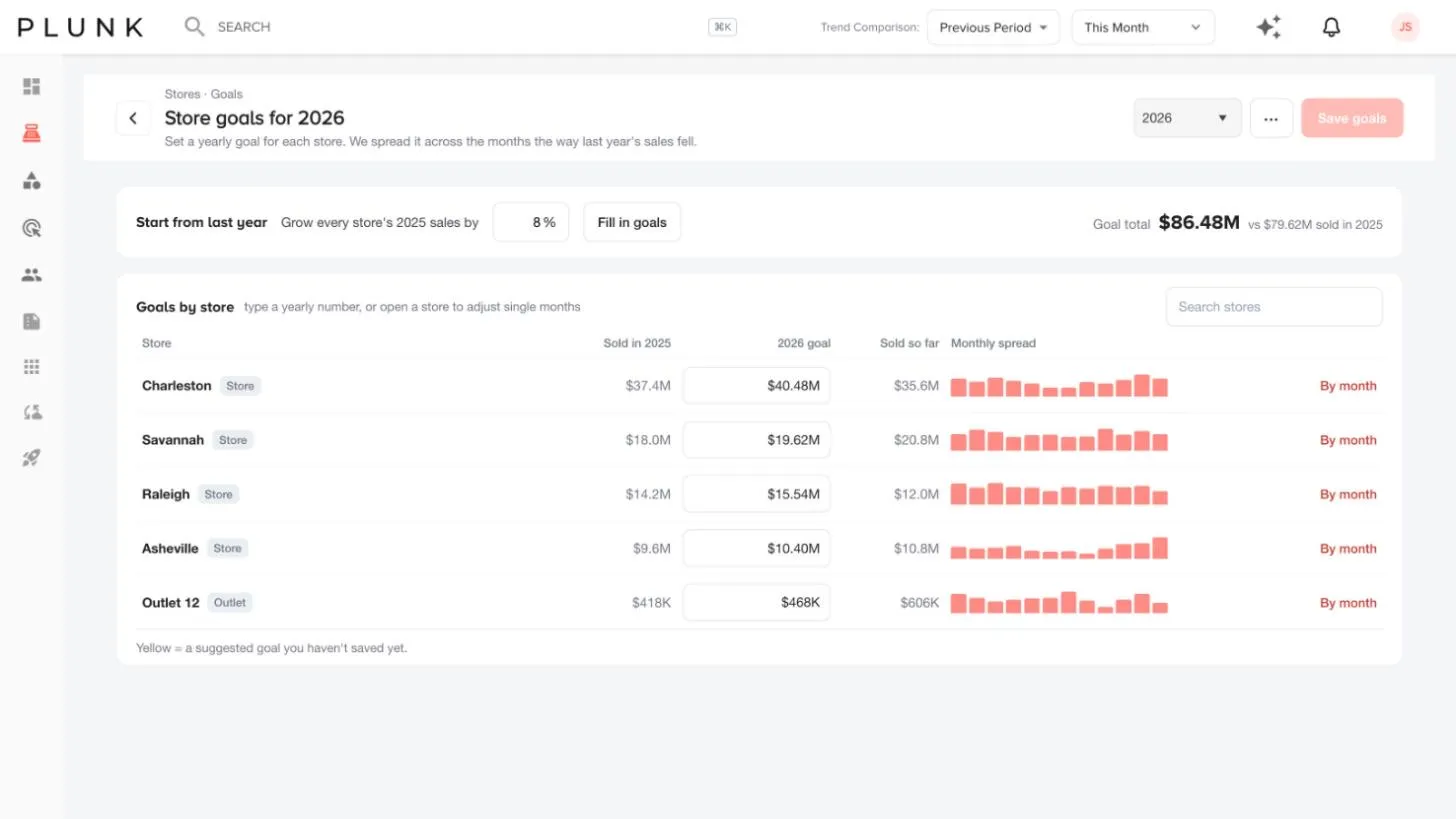Click the Charleston monthly spread chart

1059,386
